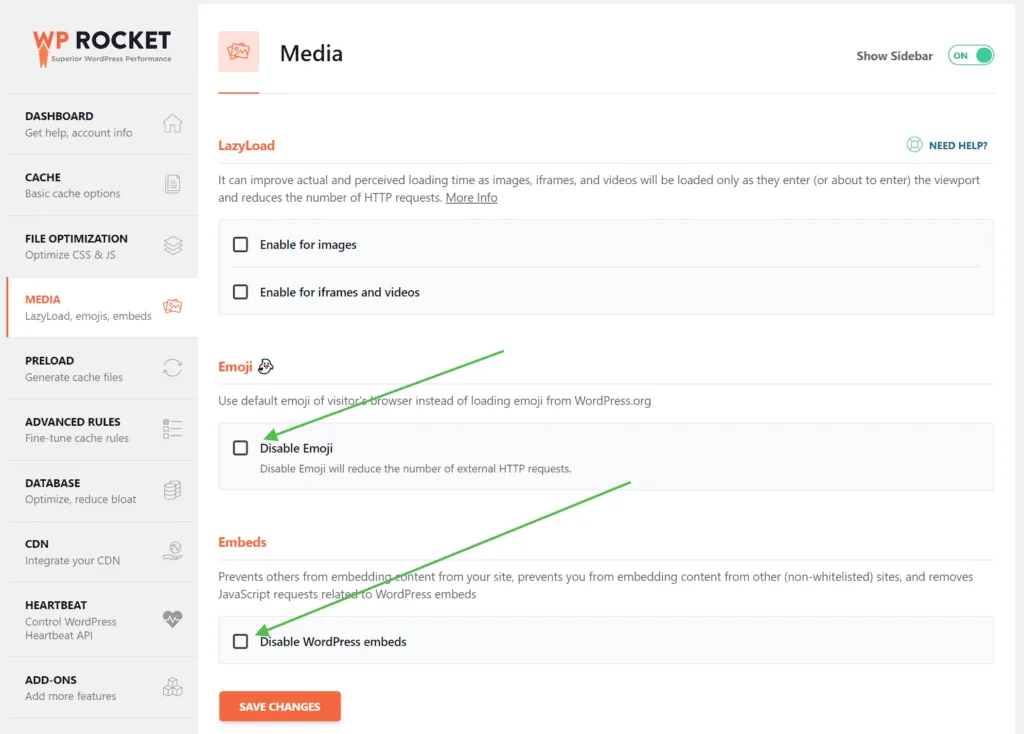1024x734 pixels.
Task: Click the Add-ons cubes icon
Action: (172, 687)
